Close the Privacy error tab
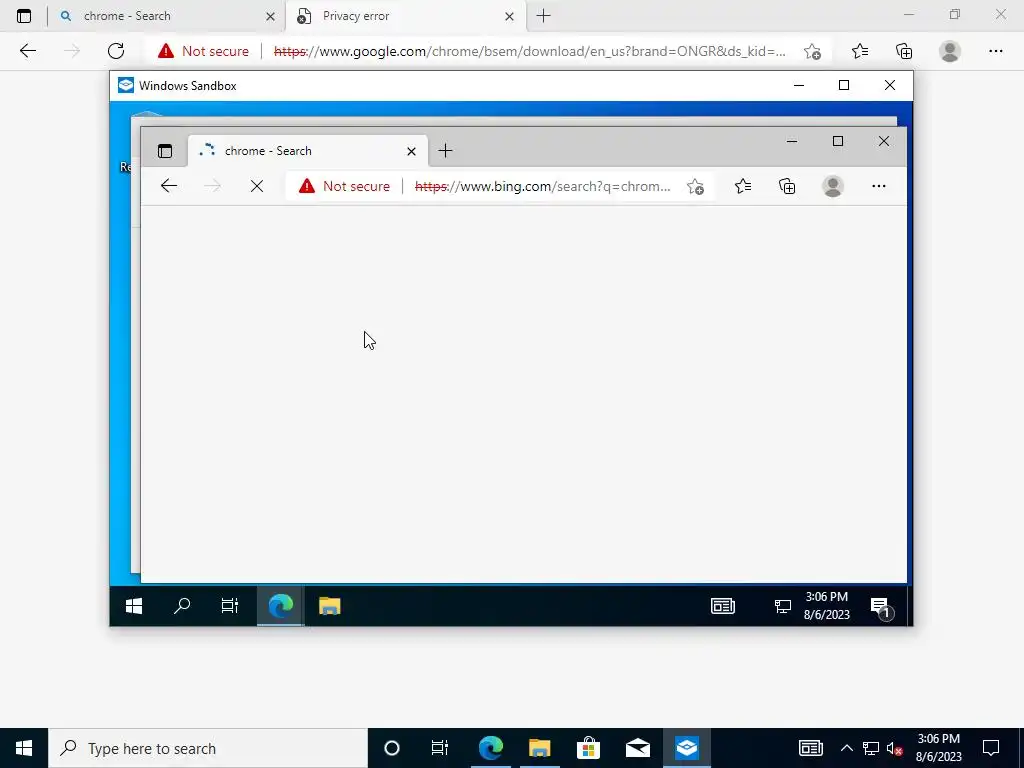The height and width of the screenshot is (768, 1024). [x=509, y=17]
